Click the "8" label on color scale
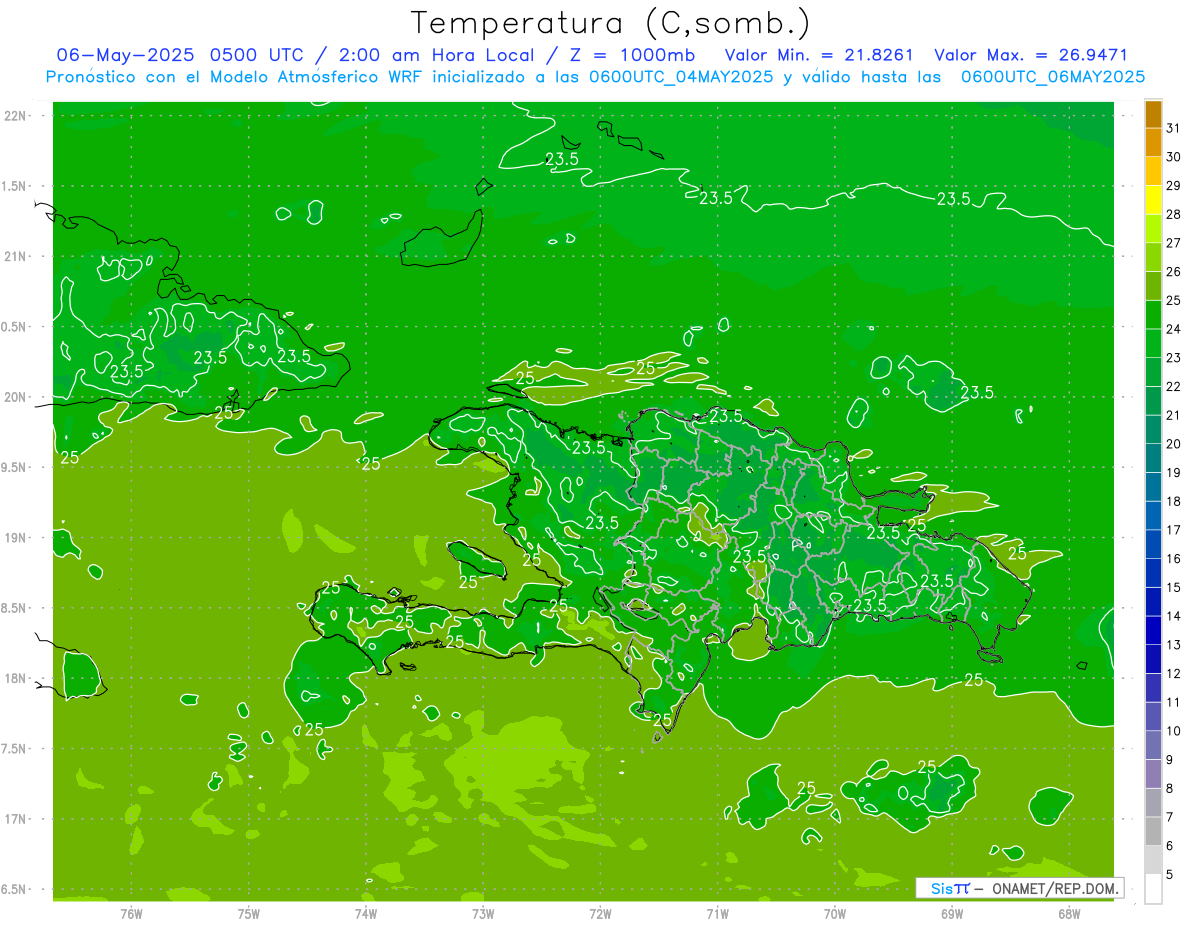The width and height of the screenshot is (1200, 927). (1170, 788)
